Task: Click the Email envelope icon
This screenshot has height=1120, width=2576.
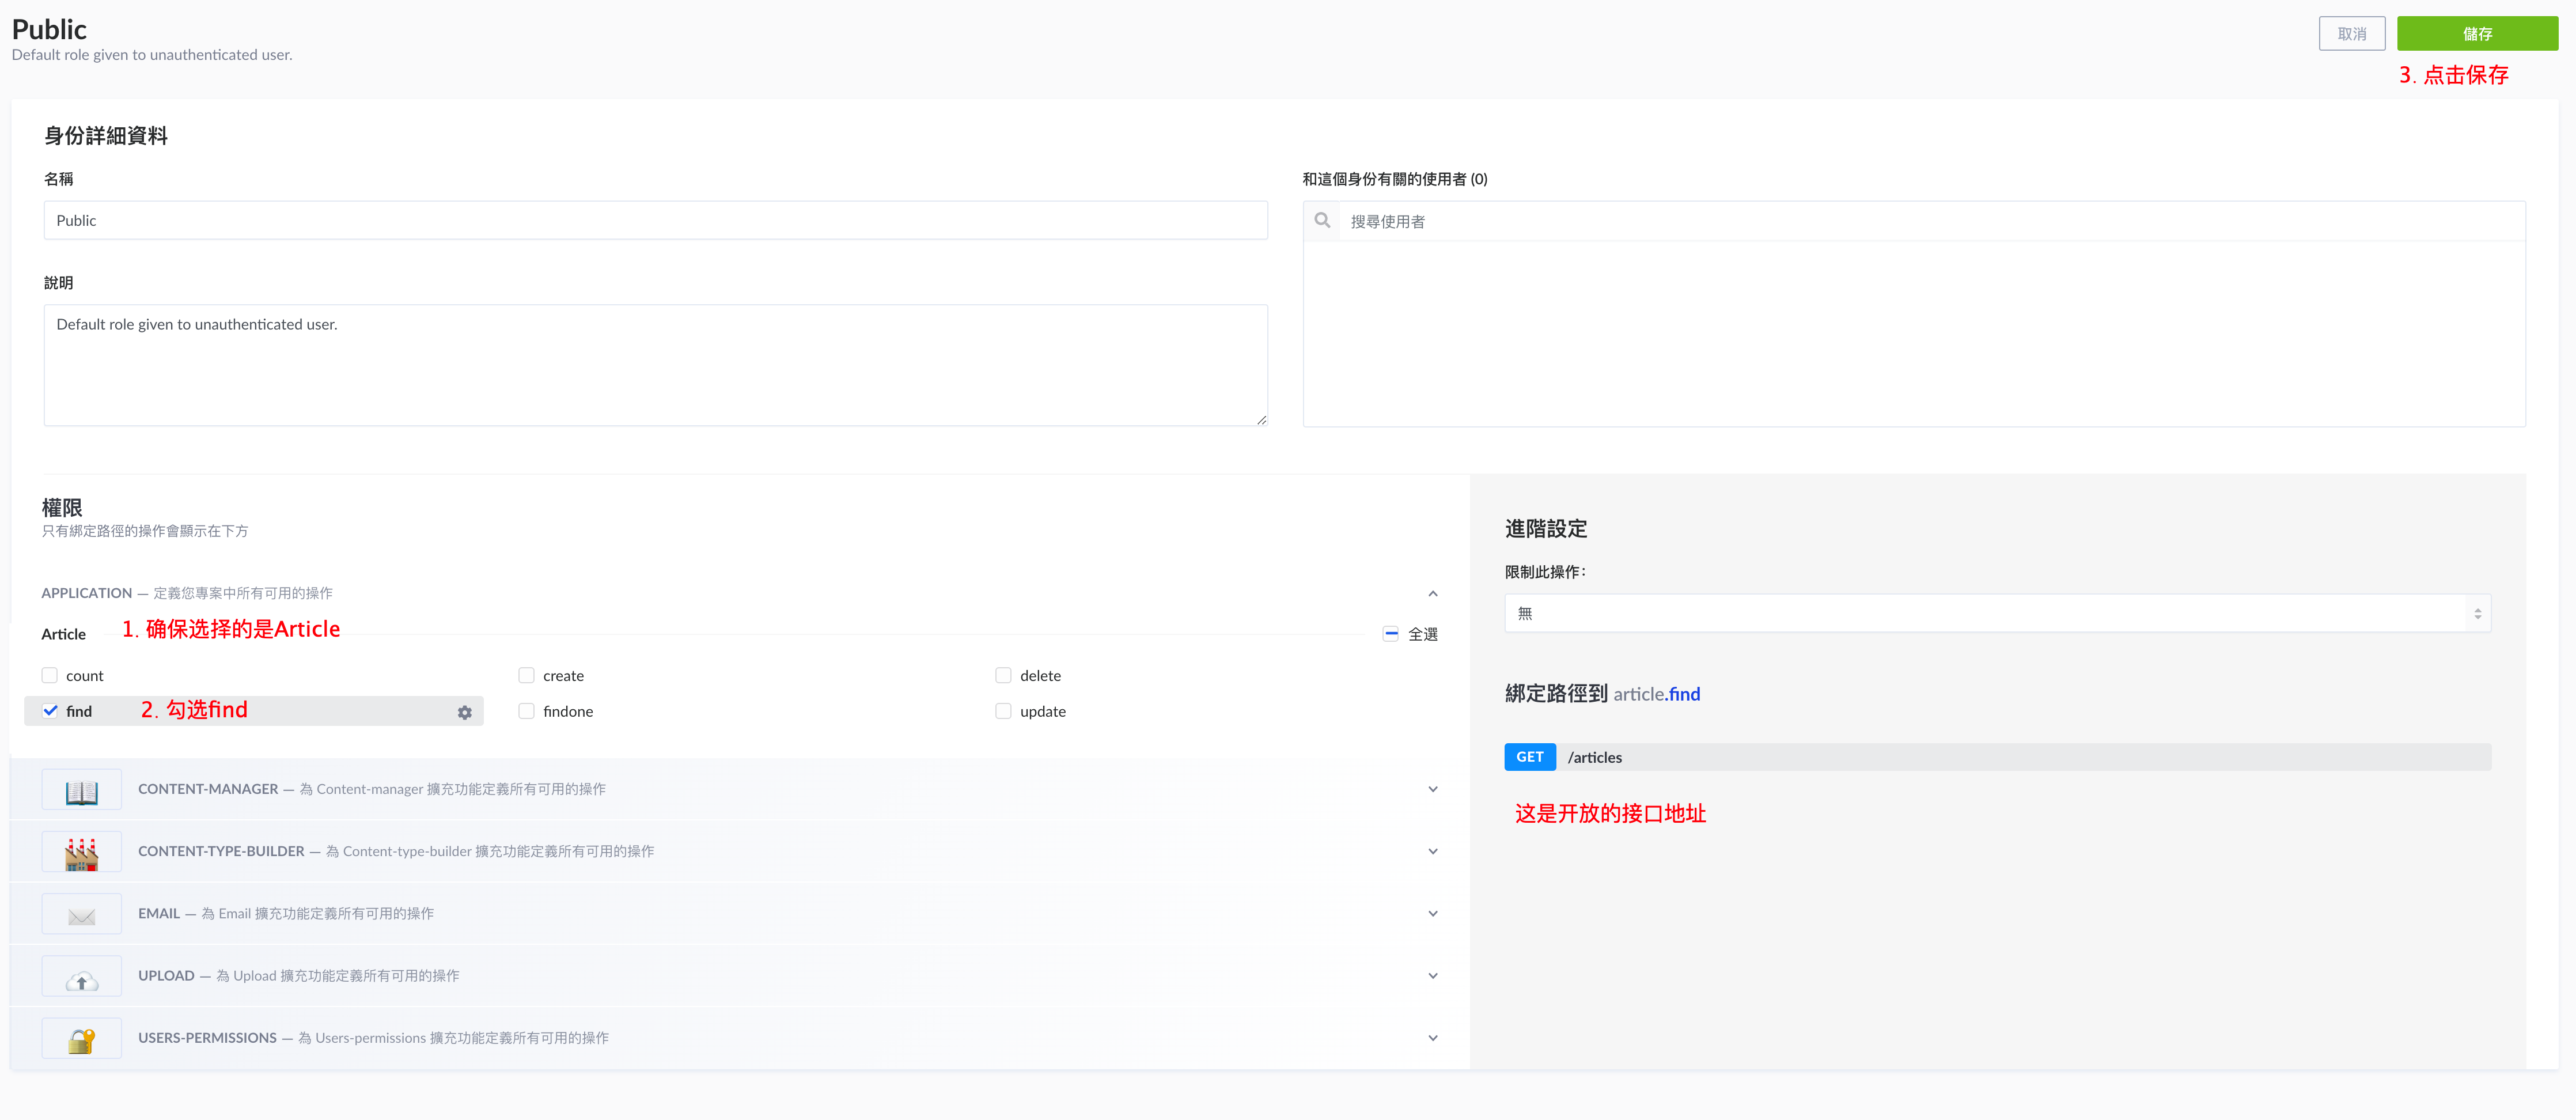Action: 81,915
